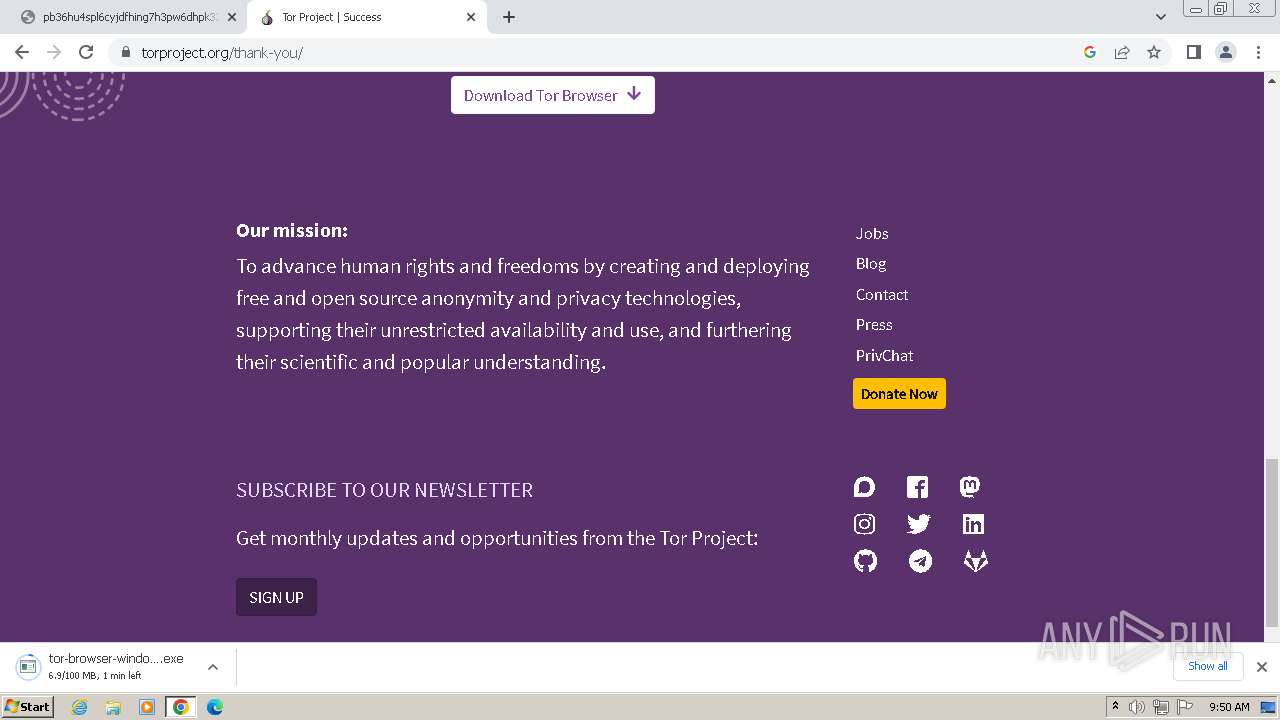Image resolution: width=1280 pixels, height=720 pixels.
Task: Toggle the browser side panel
Action: (1193, 52)
